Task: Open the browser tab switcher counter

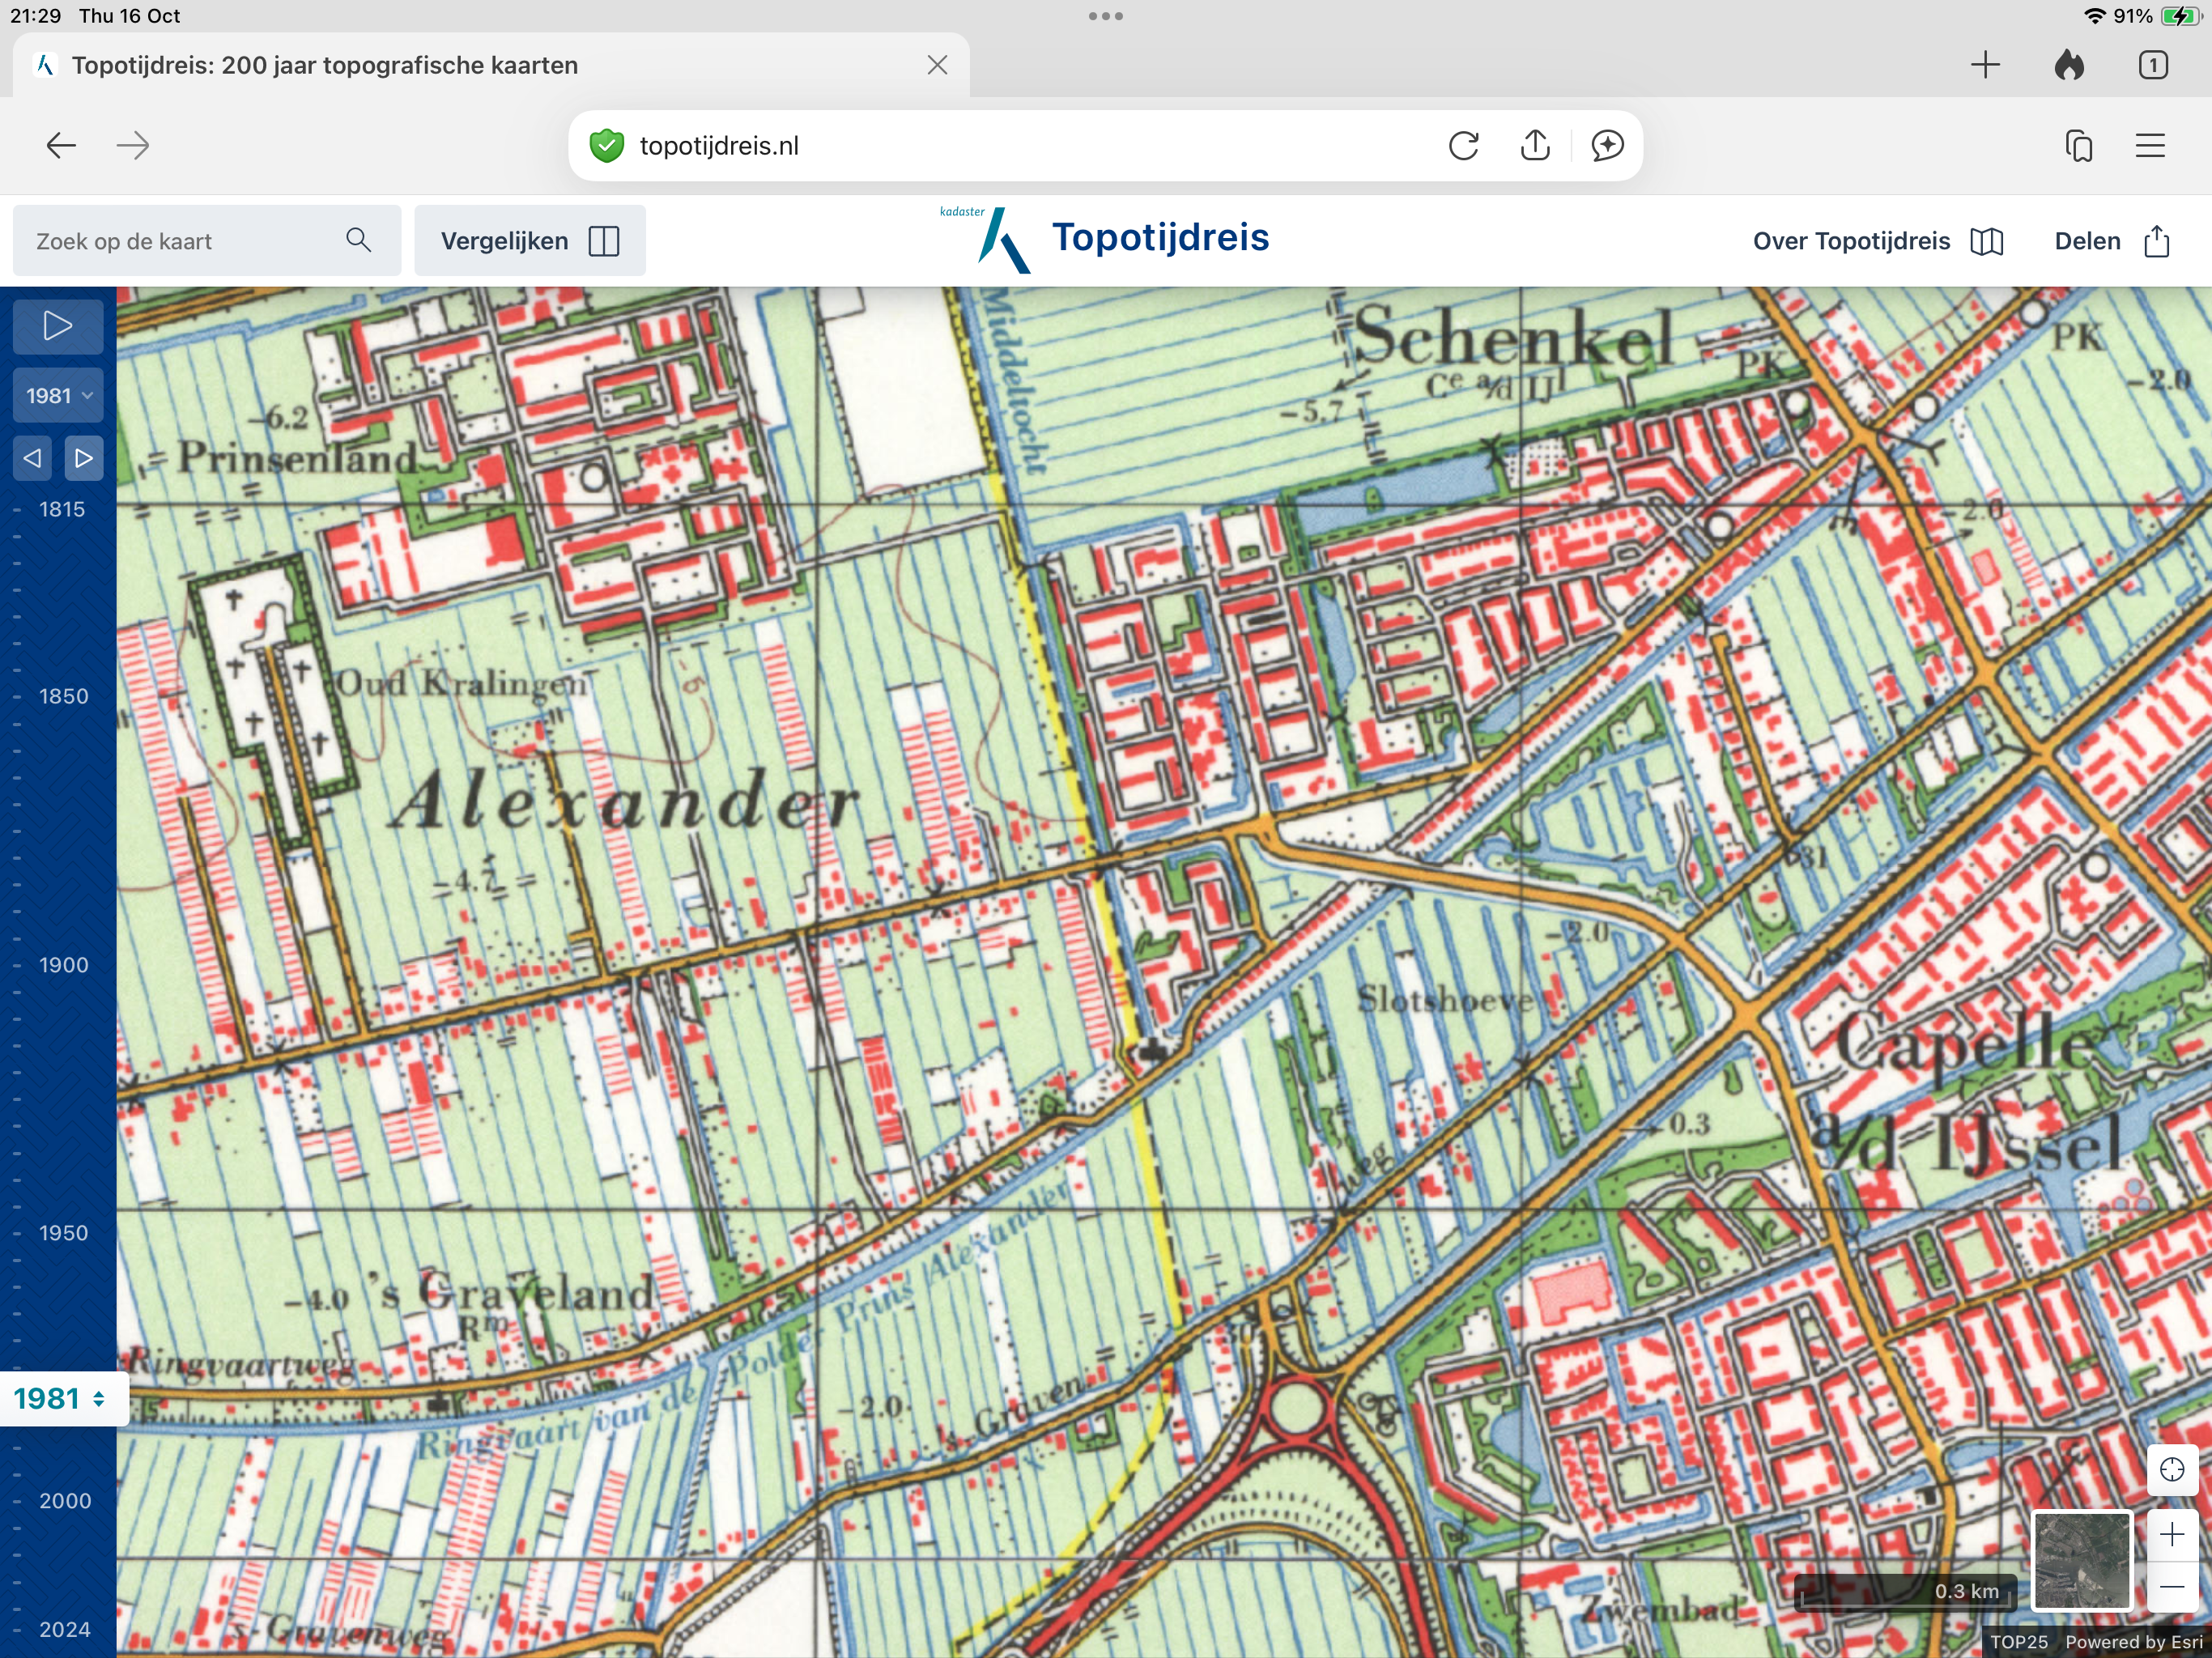Action: (2152, 66)
